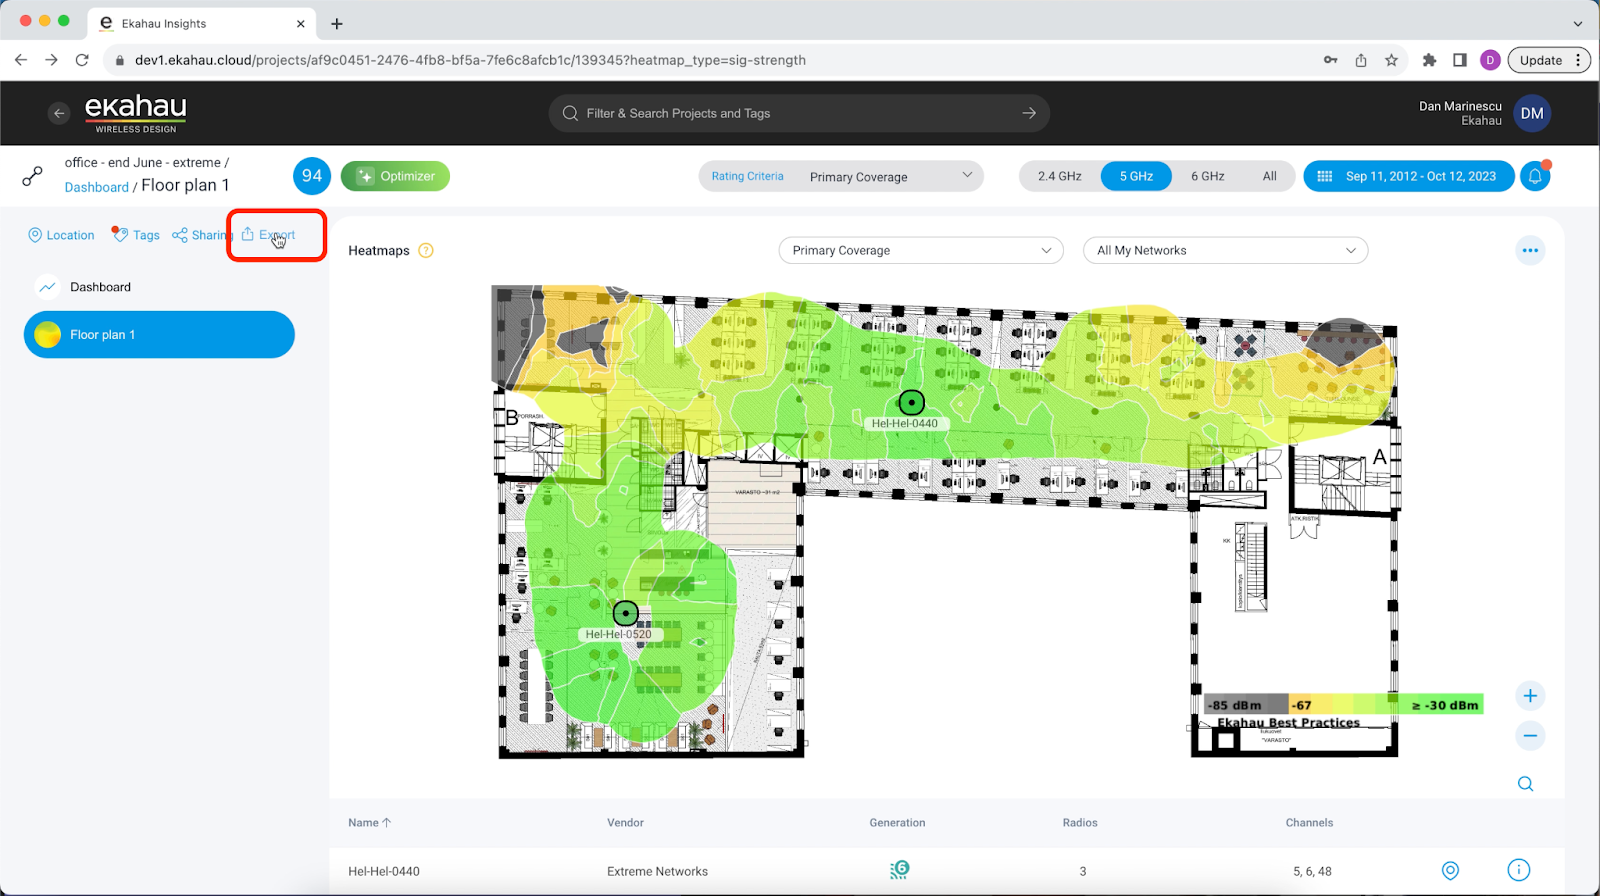Image resolution: width=1600 pixels, height=896 pixels.
Task: Locate Hel-Hel-0440 using the row target icon
Action: [1450, 870]
